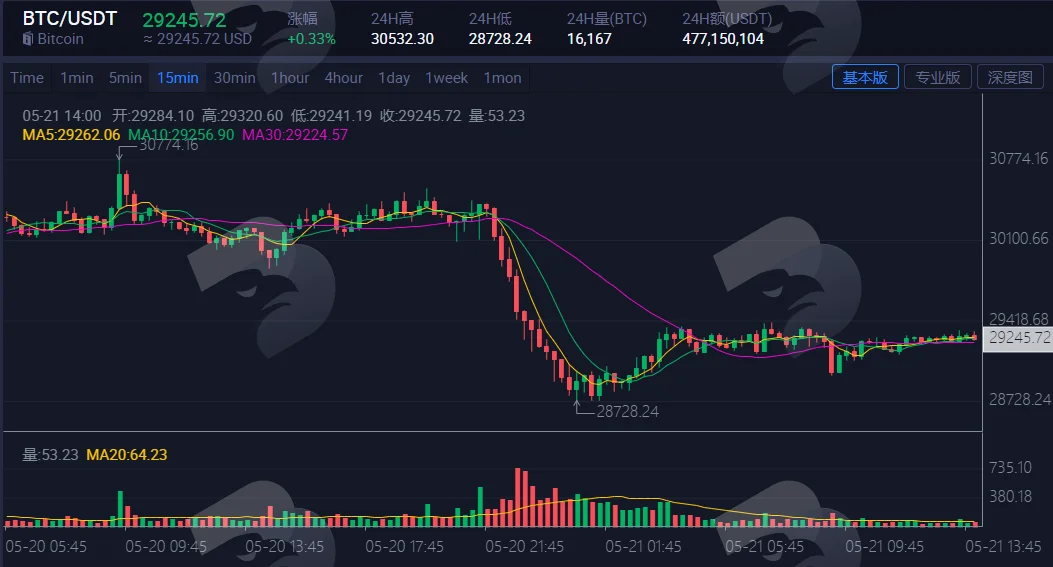Switch to 专业版 professional view

click(x=937, y=77)
